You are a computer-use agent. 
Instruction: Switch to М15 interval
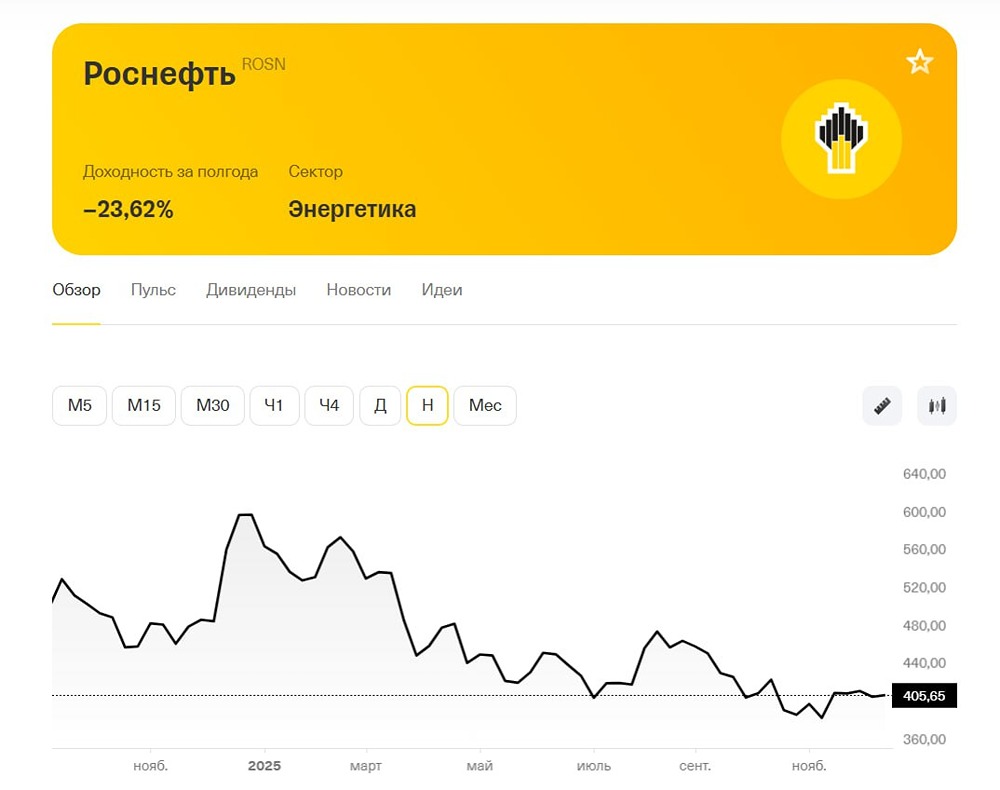point(143,405)
